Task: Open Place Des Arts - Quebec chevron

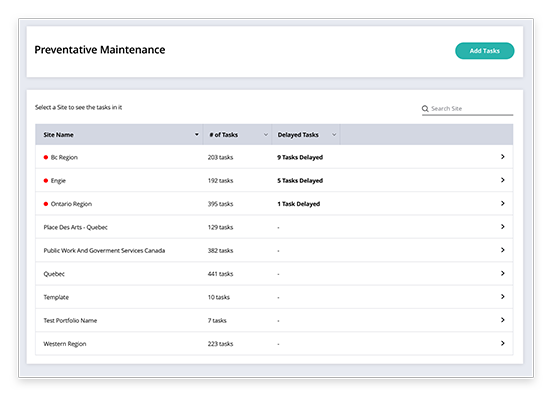Action: 503,226
